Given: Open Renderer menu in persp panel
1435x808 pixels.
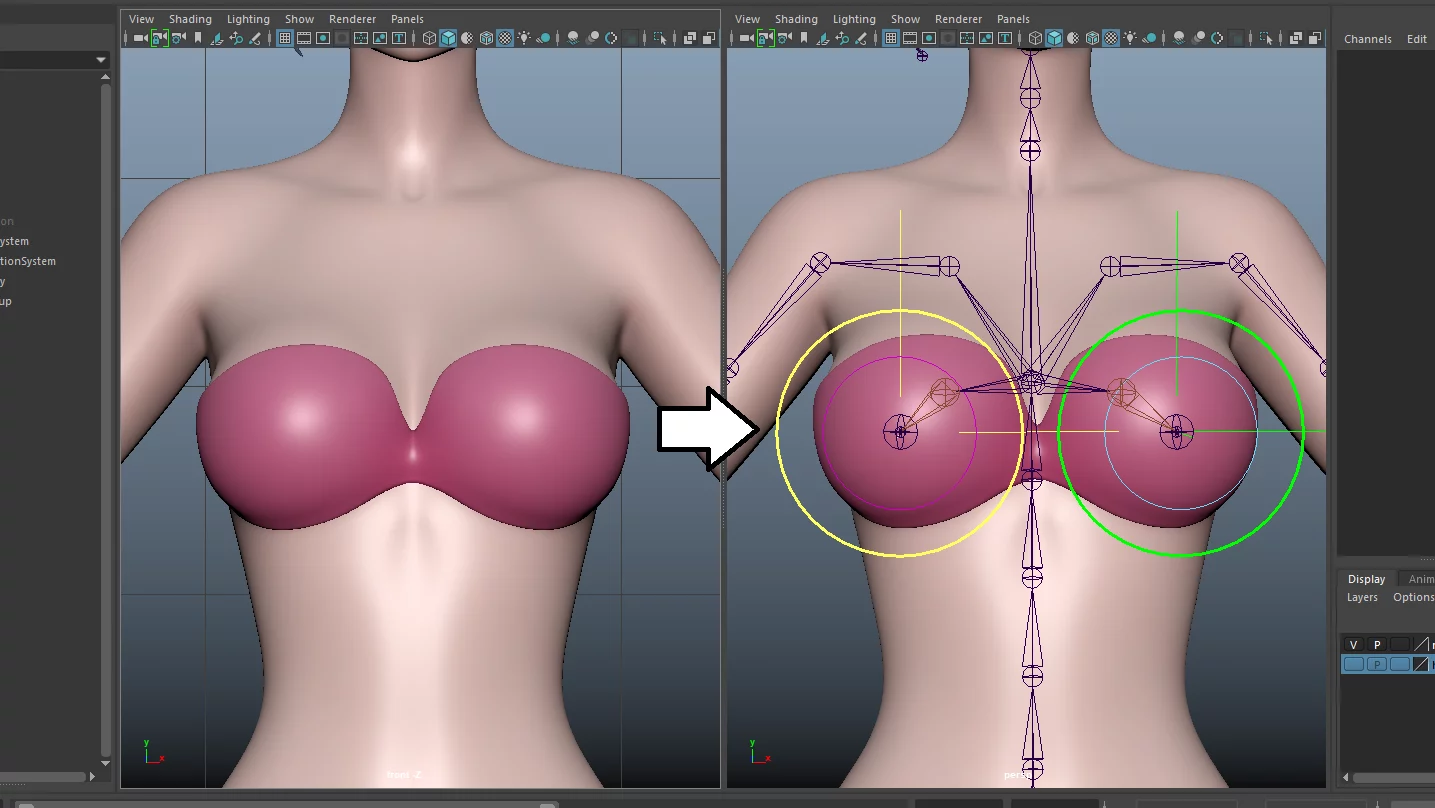Looking at the screenshot, I should pyautogui.click(x=958, y=19).
